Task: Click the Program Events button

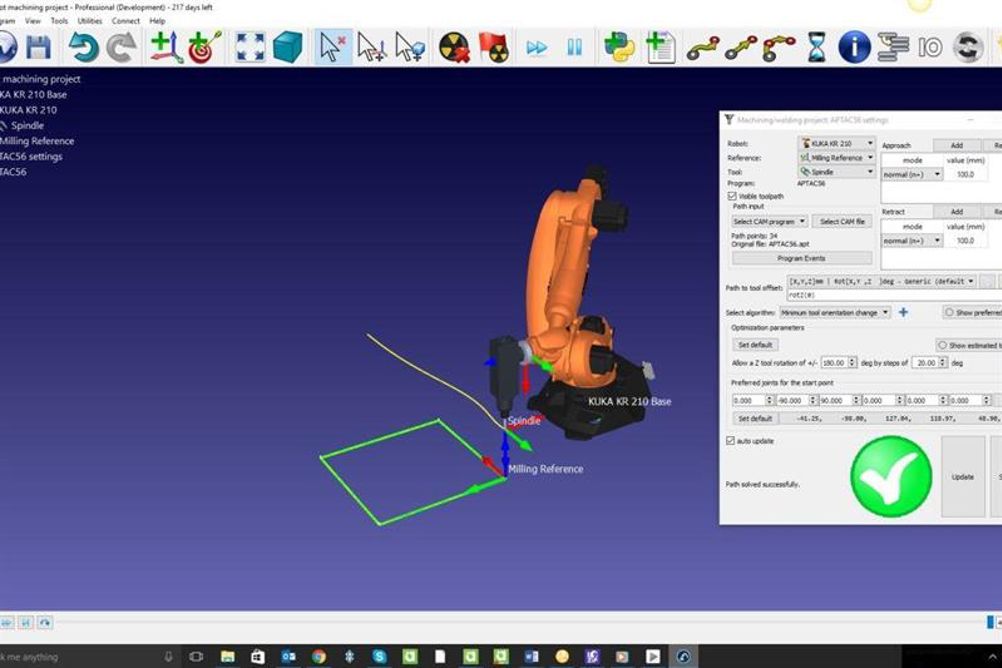Action: pyautogui.click(x=801, y=258)
